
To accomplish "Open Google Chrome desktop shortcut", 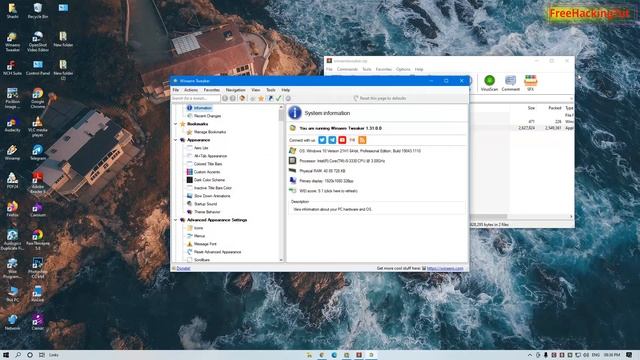I will [38, 98].
